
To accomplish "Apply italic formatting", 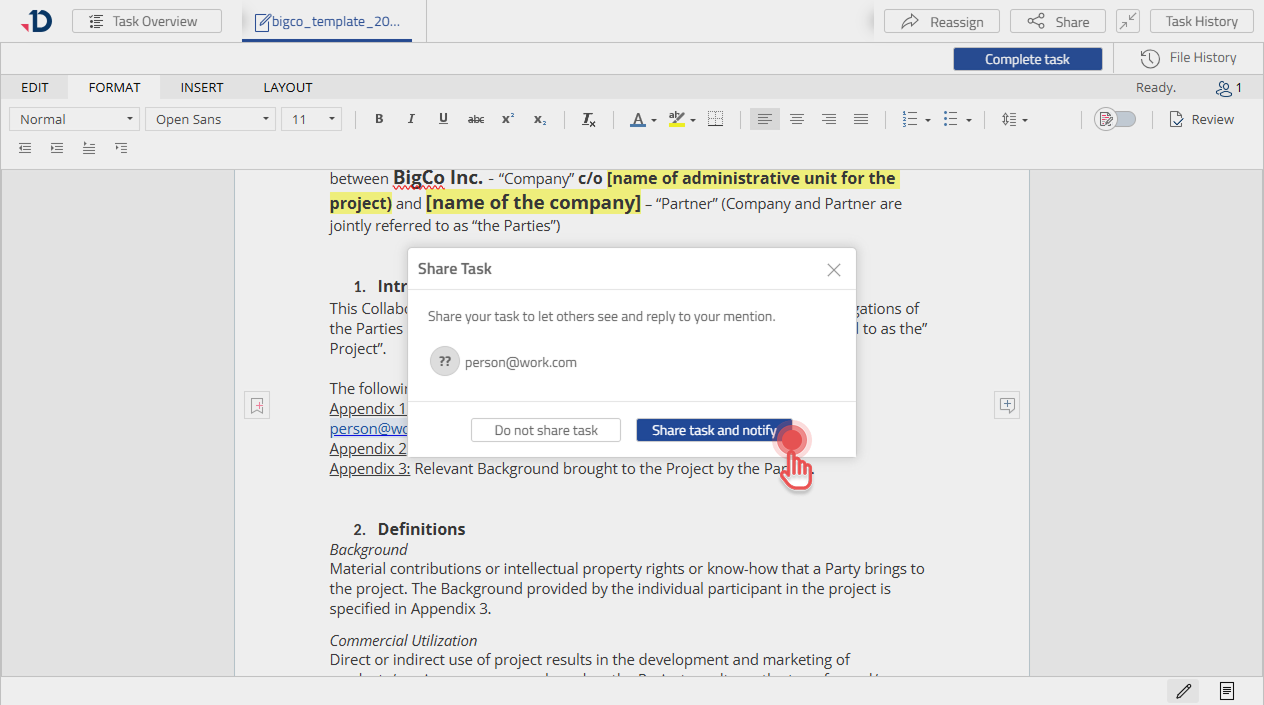I will [x=411, y=119].
